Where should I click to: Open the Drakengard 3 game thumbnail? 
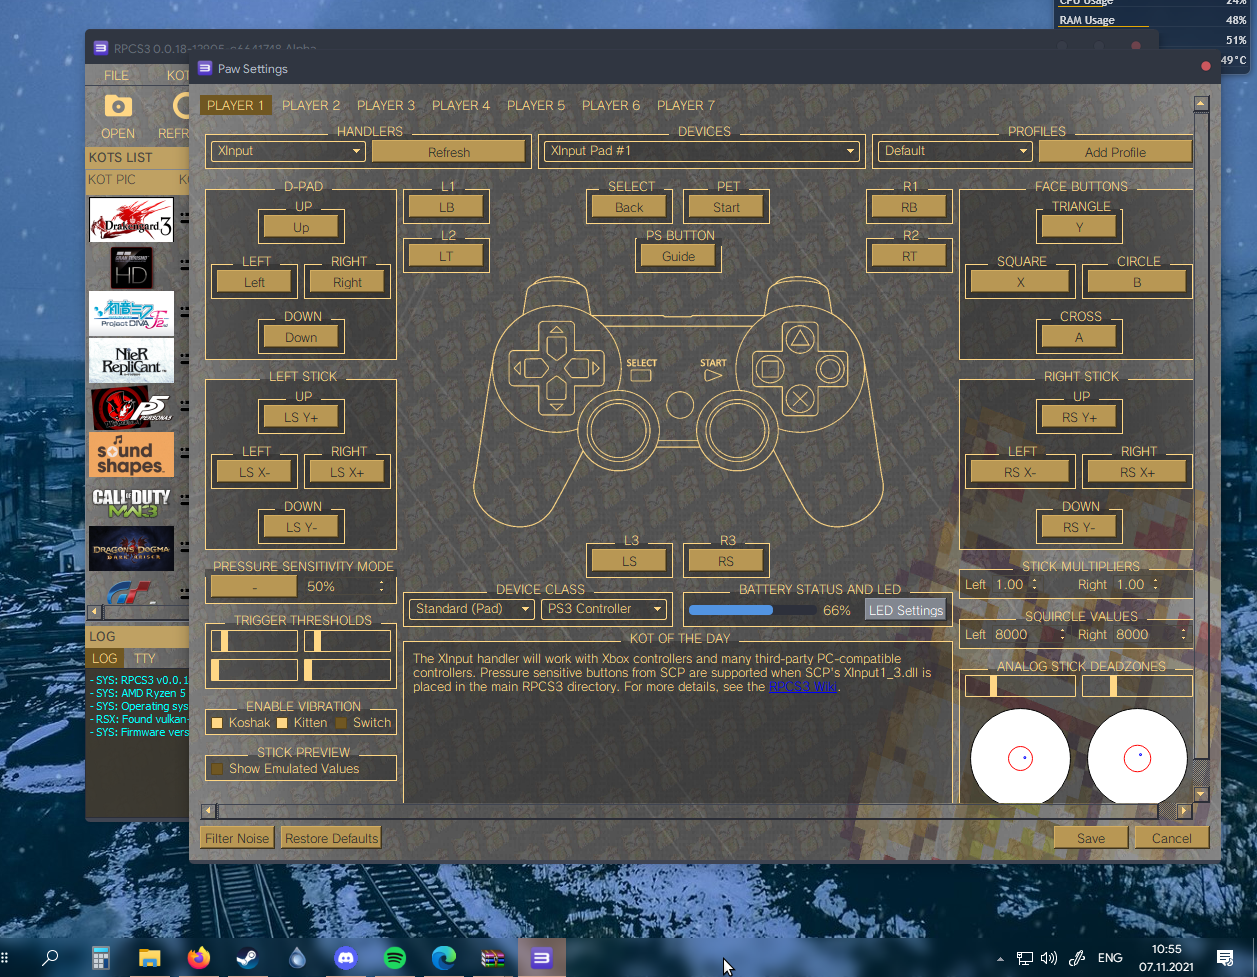[x=132, y=220]
